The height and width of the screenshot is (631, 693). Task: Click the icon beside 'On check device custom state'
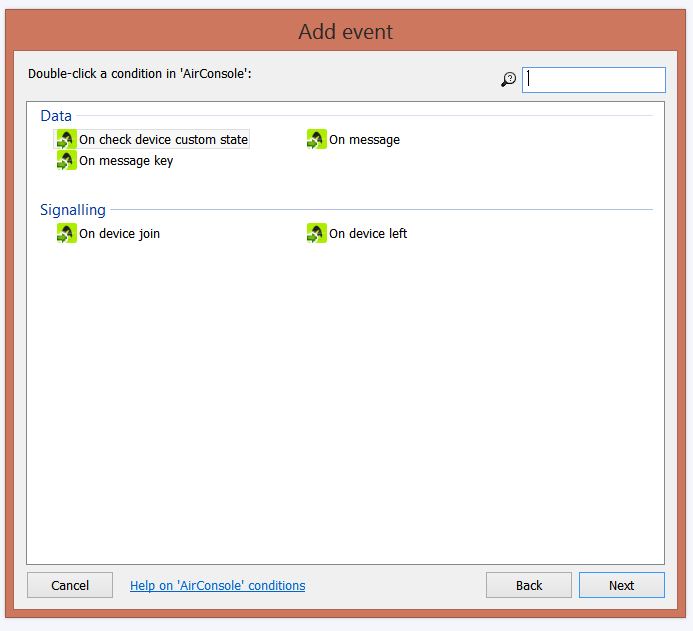click(x=67, y=140)
